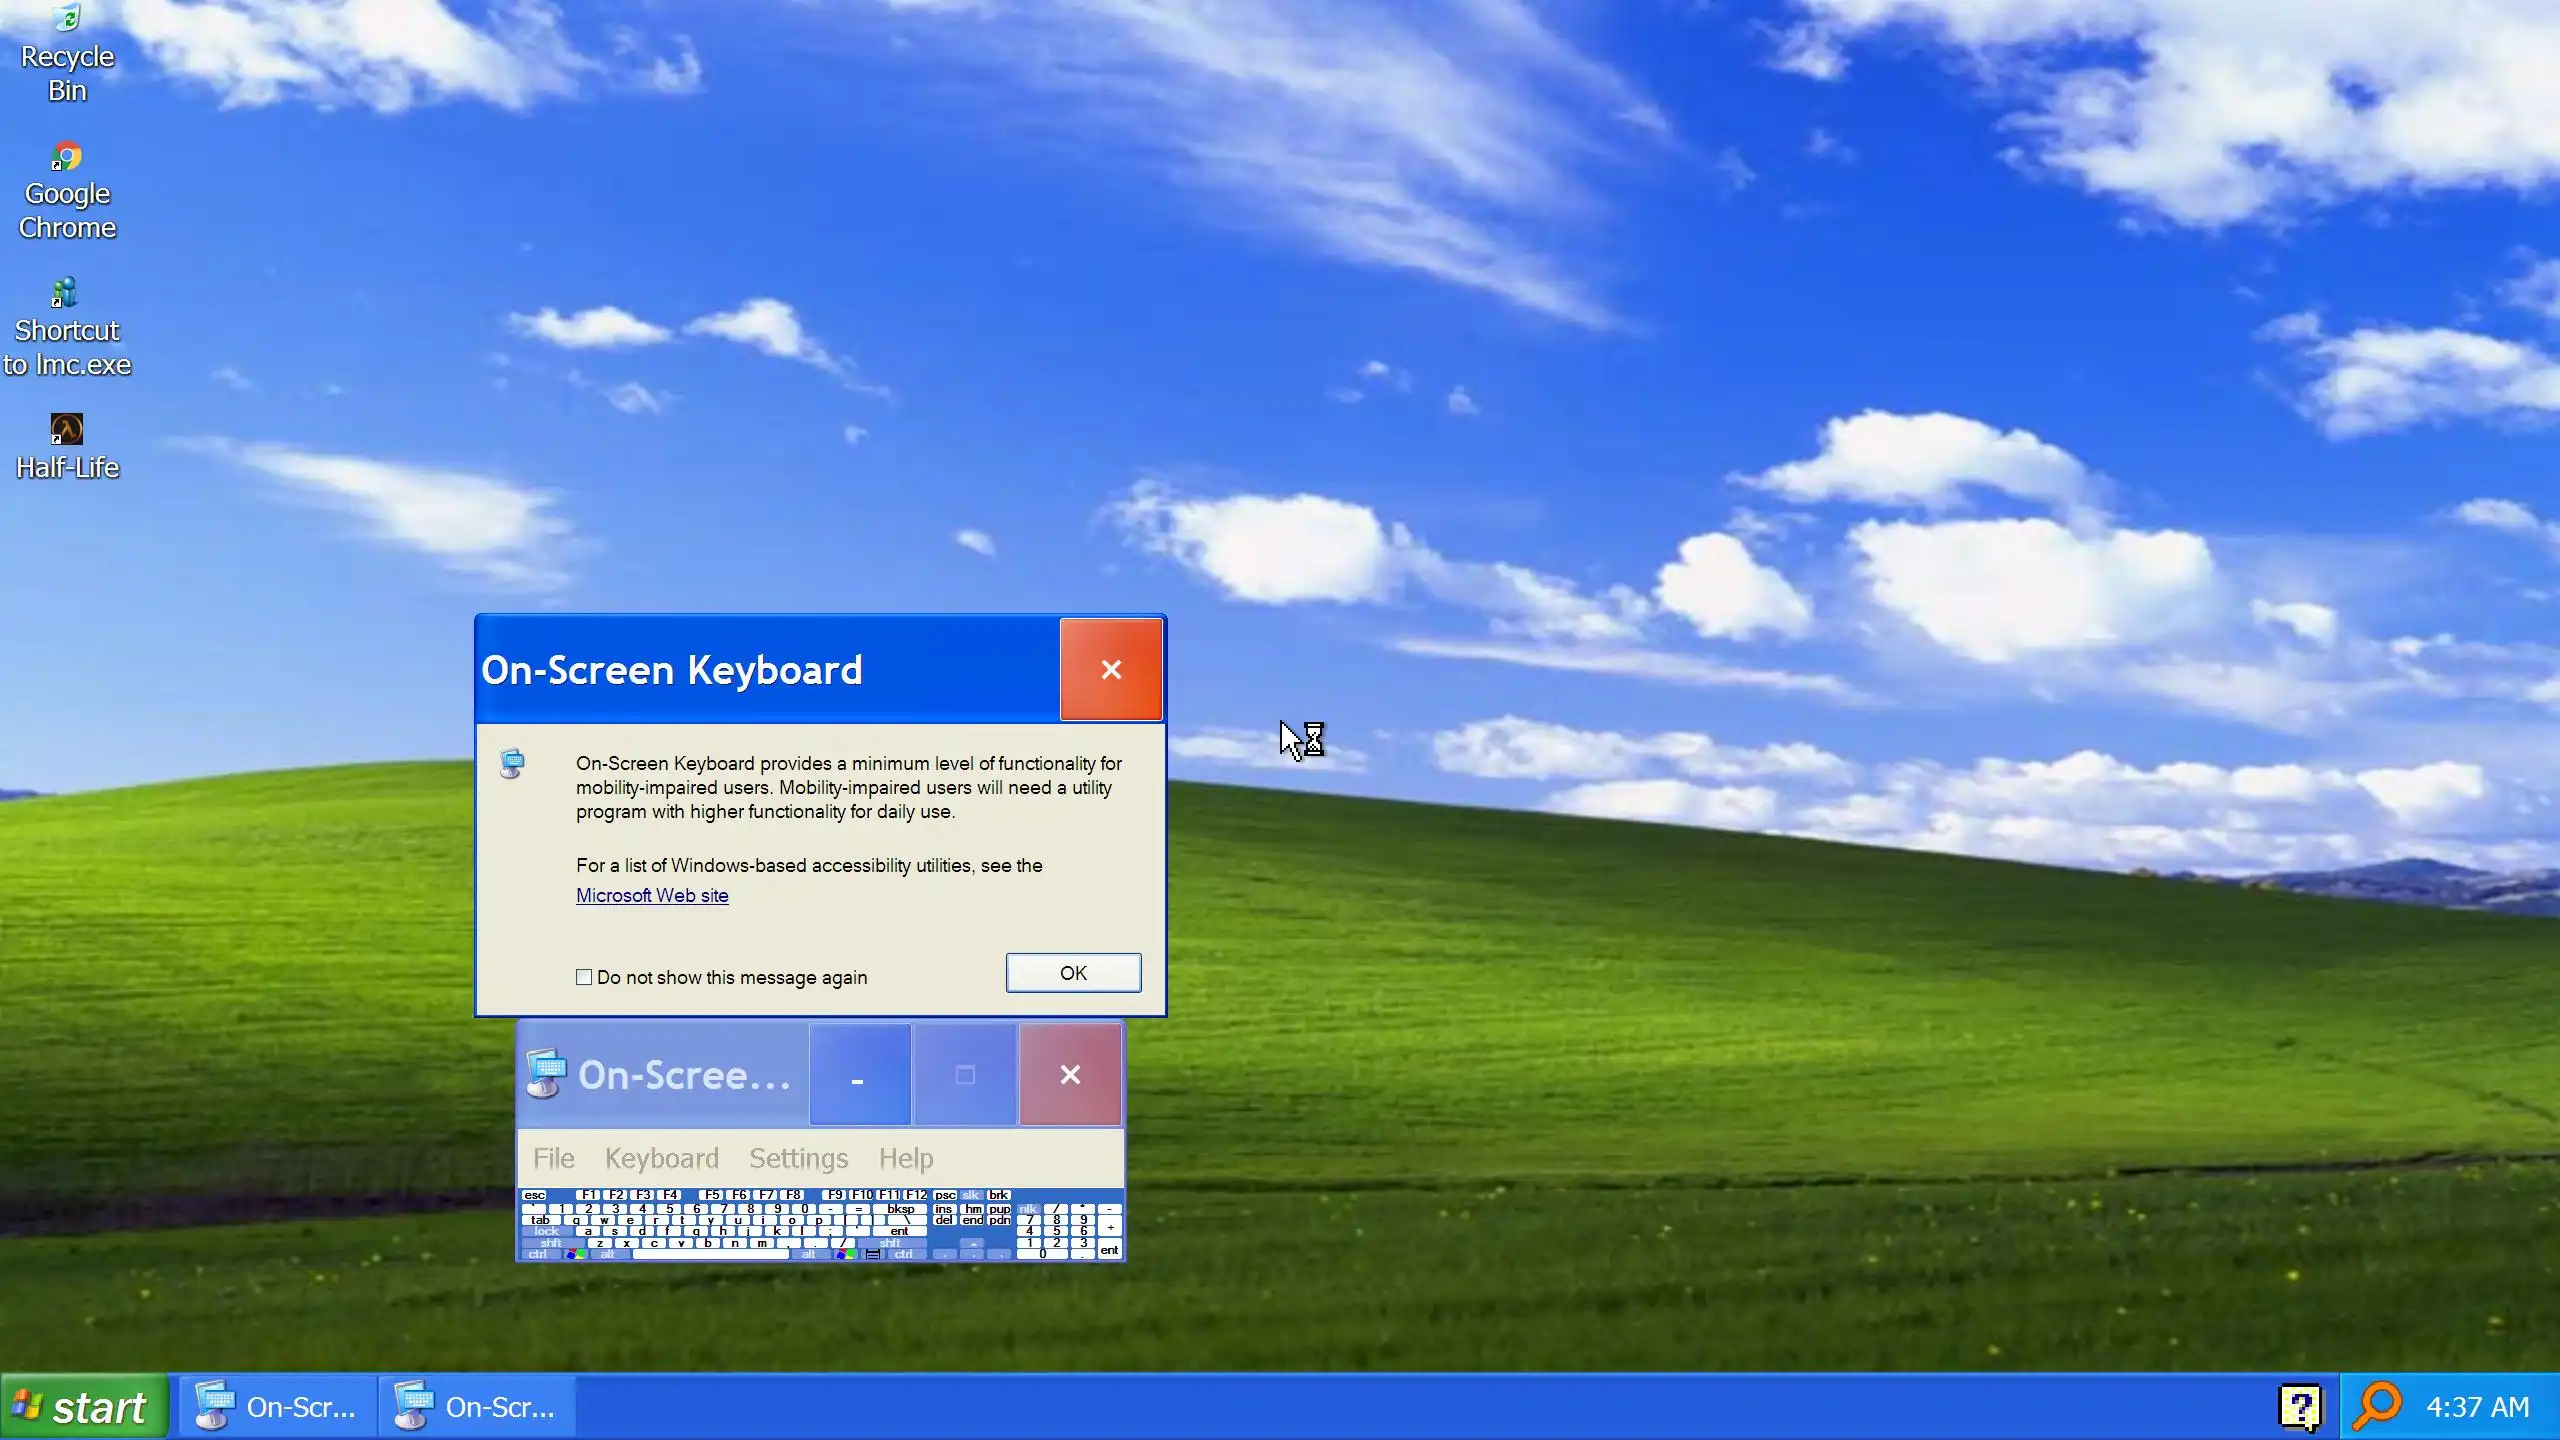Viewport: 2560px width, 1440px height.
Task: Check "Do not show this message again"
Action: coord(584,977)
